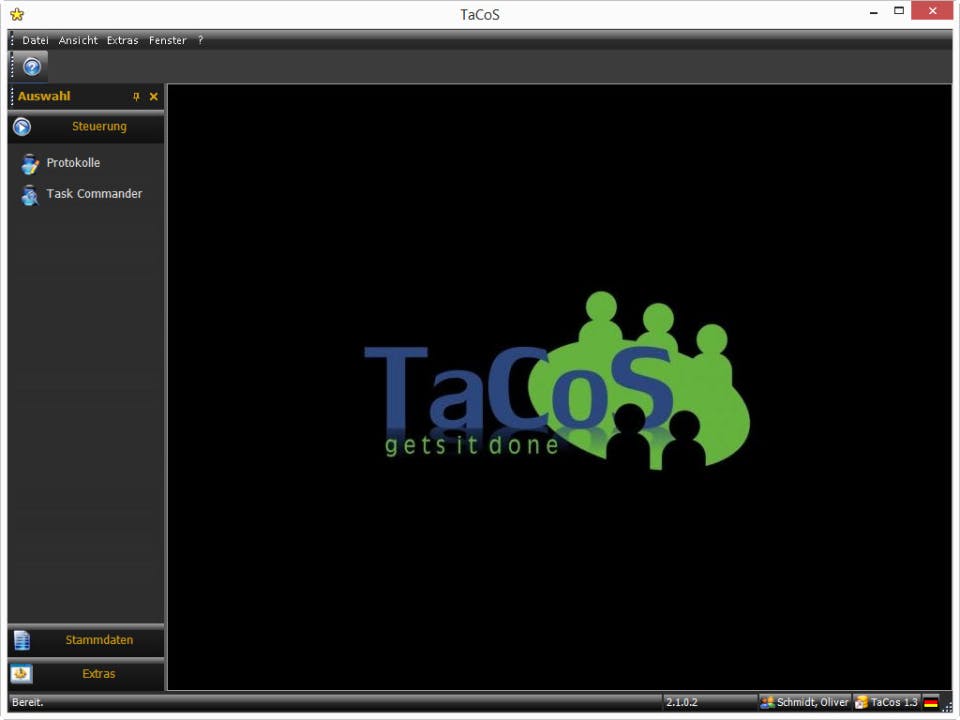960x720 pixels.
Task: Maximize the TaCoS window
Action: point(899,11)
